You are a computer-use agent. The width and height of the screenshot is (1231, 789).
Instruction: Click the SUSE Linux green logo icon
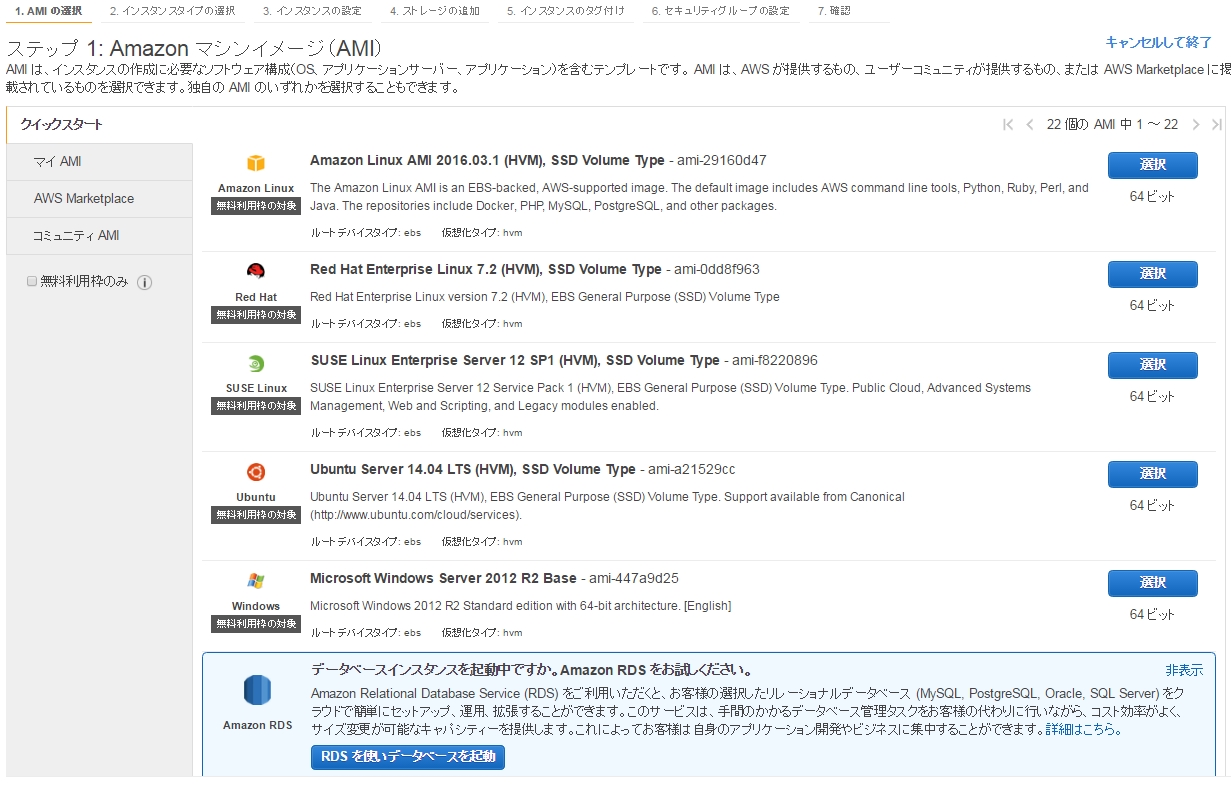(256, 364)
